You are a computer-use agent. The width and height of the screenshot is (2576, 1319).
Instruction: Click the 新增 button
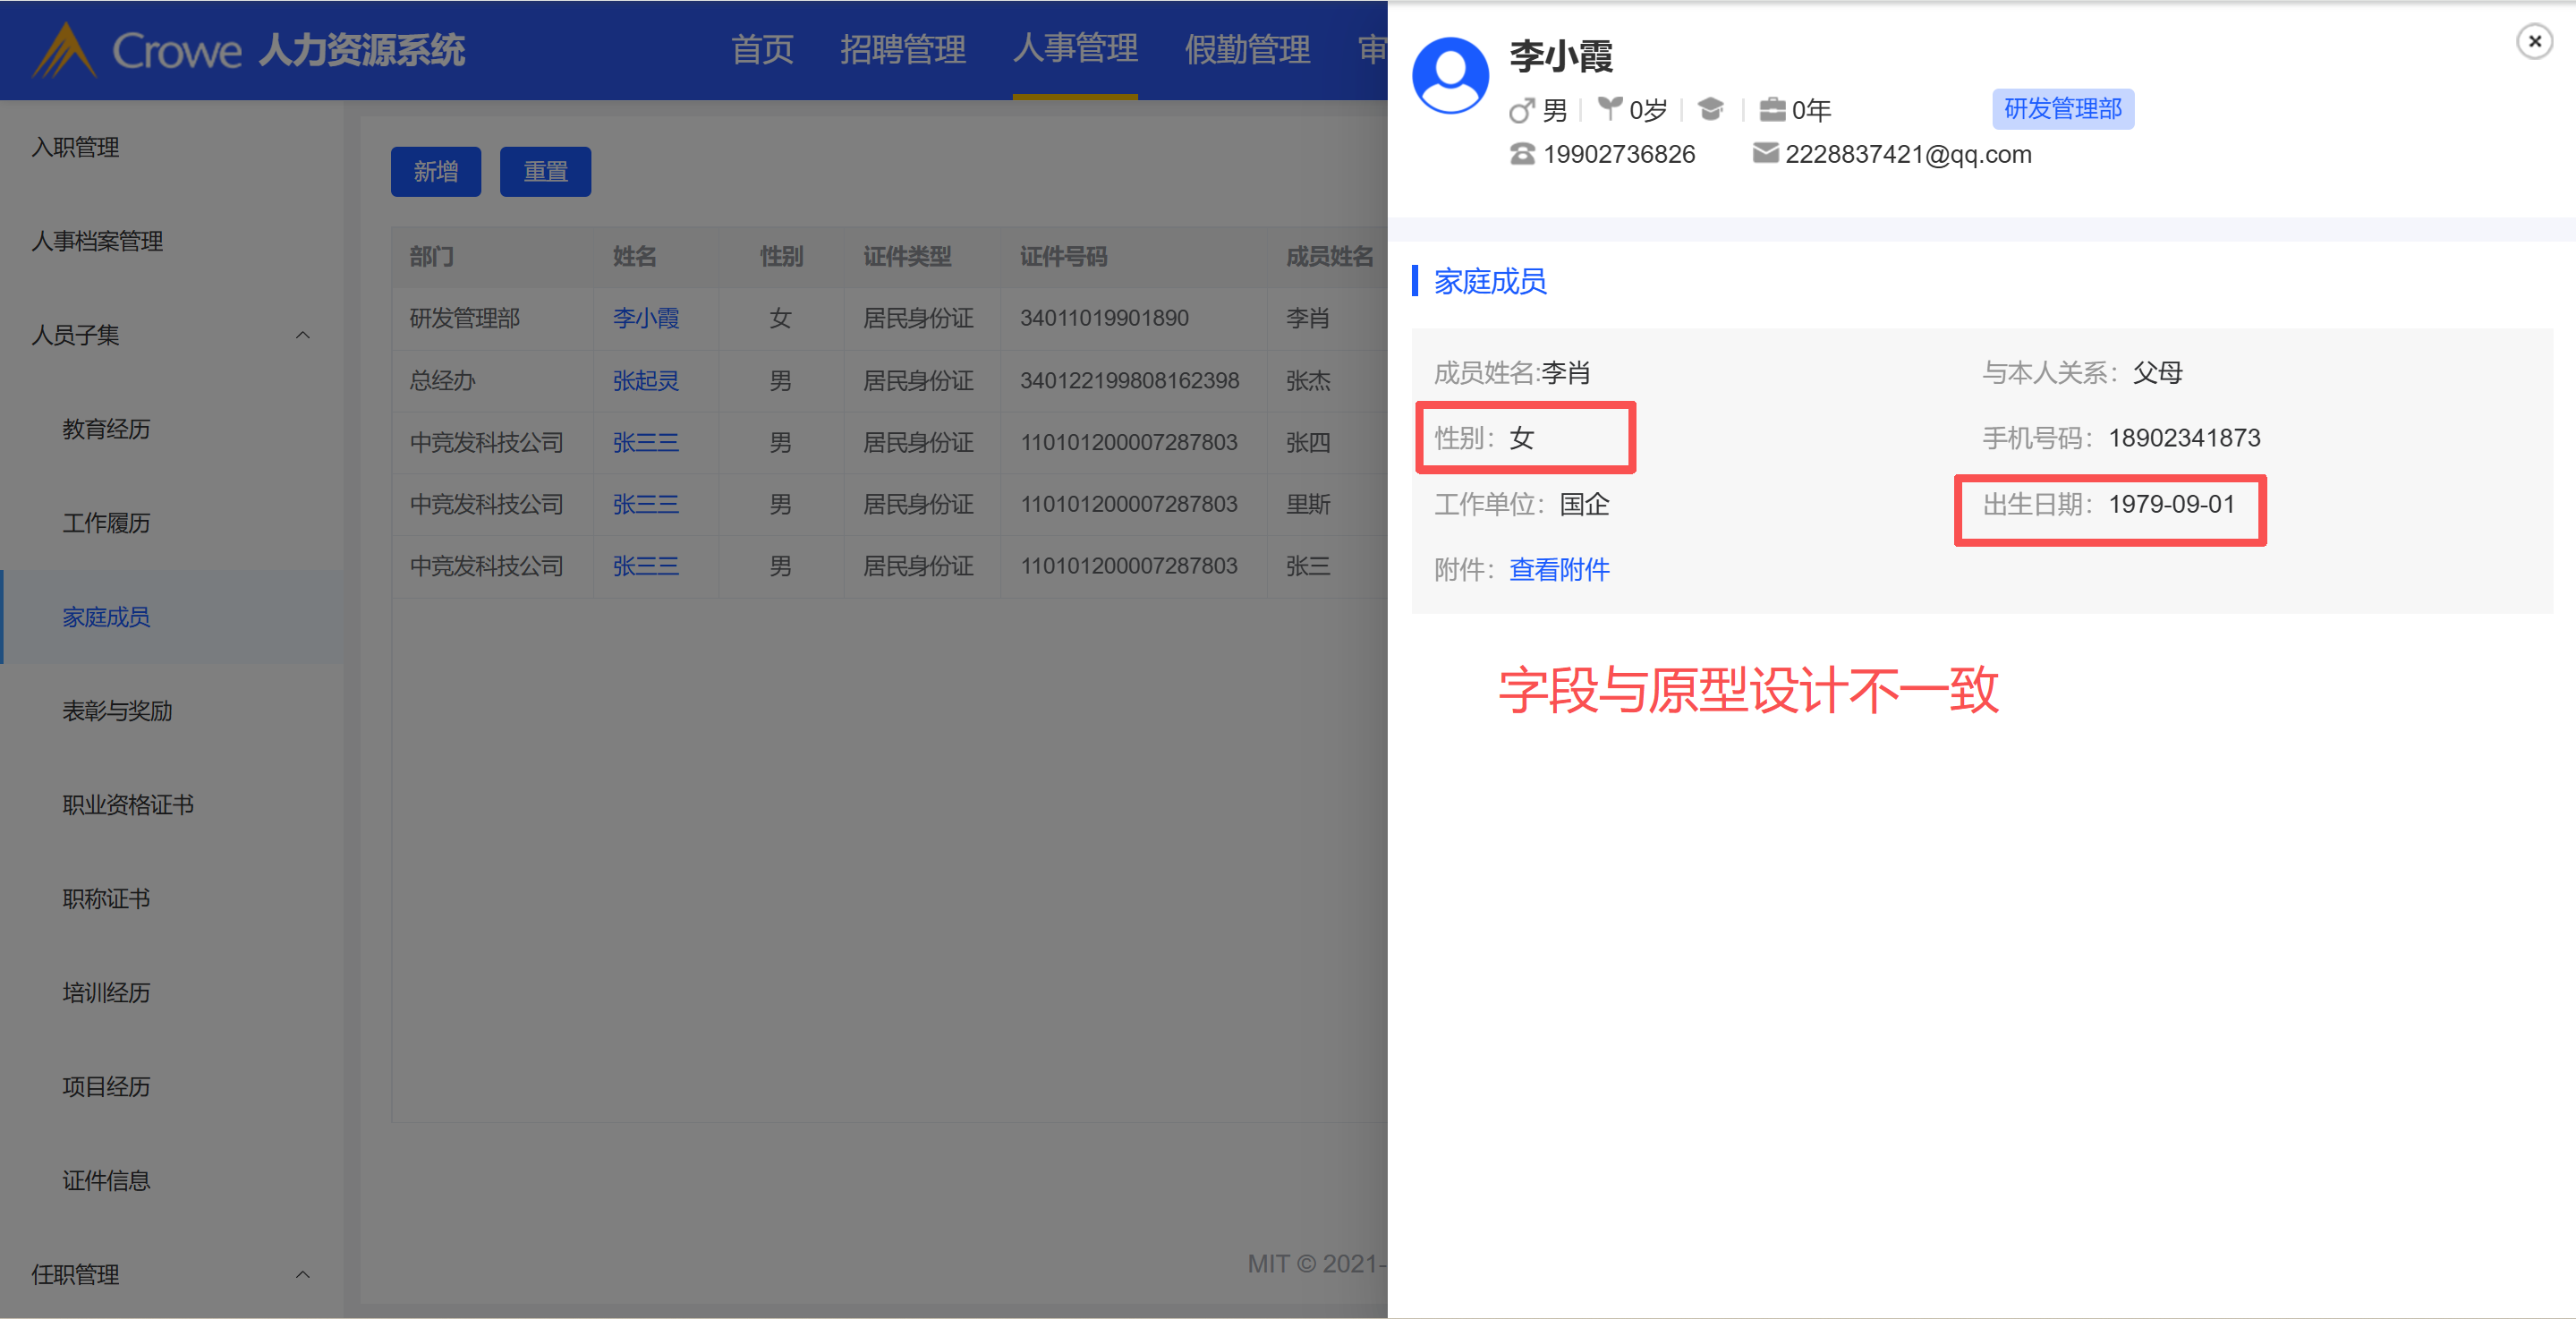click(435, 172)
